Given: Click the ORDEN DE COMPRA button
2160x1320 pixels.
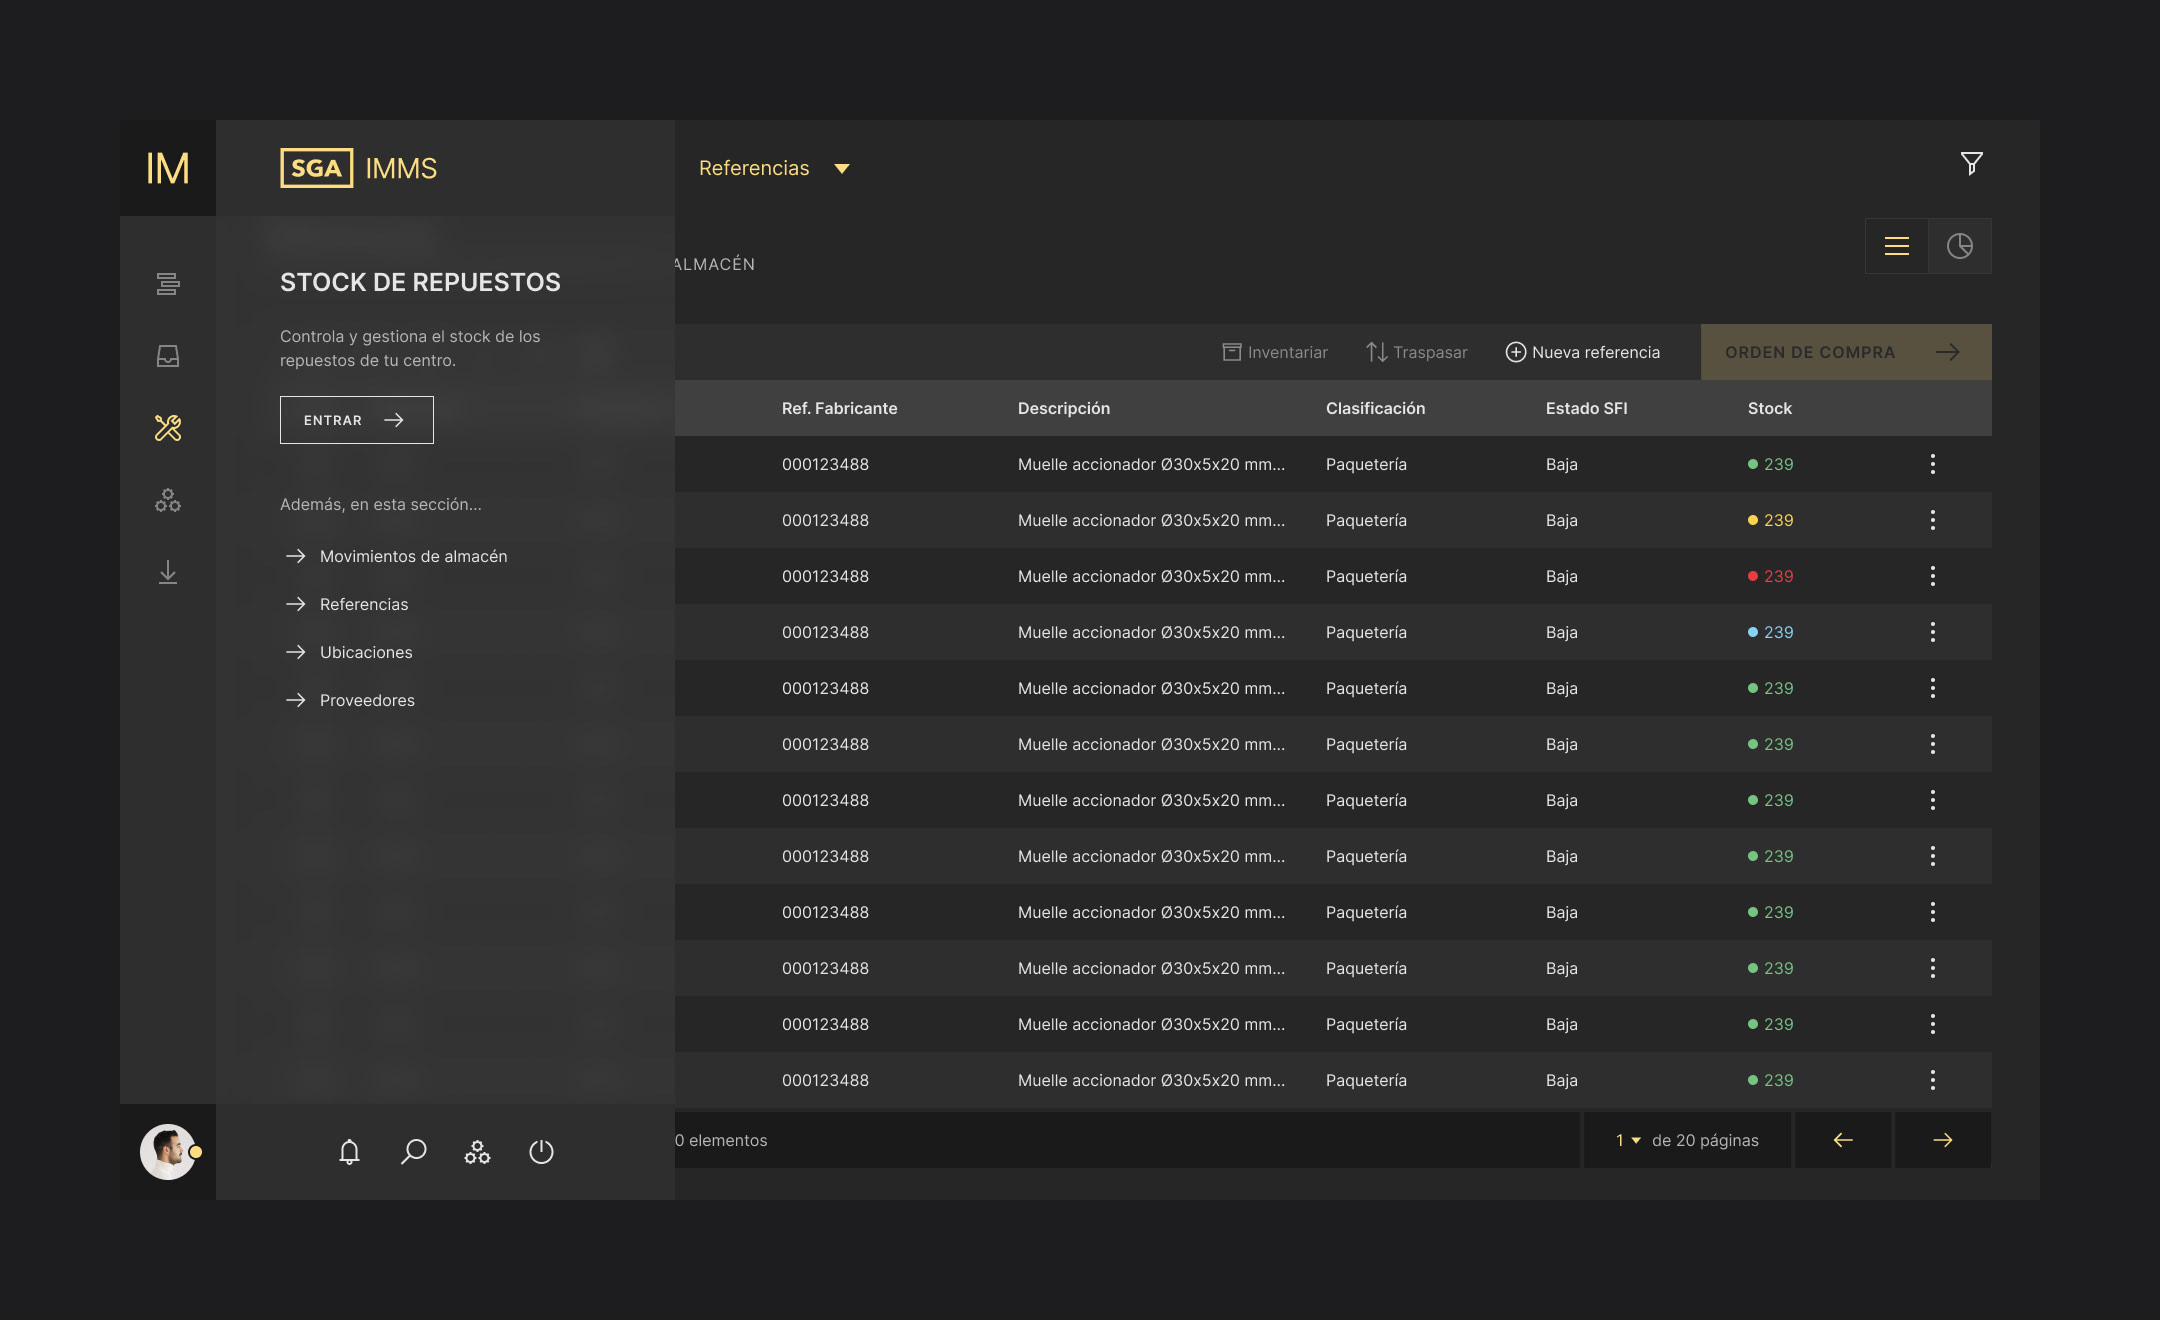Looking at the screenshot, I should click(1846, 352).
